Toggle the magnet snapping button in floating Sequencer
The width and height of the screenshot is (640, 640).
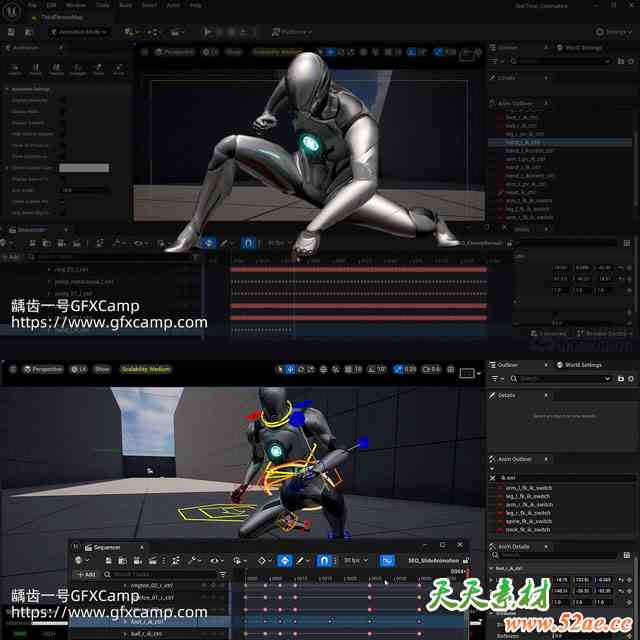point(324,561)
